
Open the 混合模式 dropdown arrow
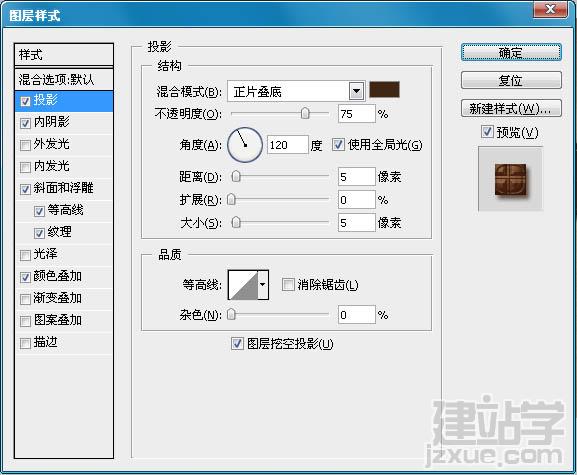356,91
